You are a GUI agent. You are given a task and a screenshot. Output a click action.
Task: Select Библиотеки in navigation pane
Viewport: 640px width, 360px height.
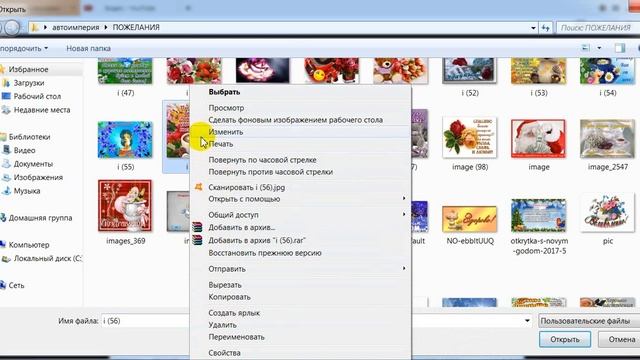[29, 137]
